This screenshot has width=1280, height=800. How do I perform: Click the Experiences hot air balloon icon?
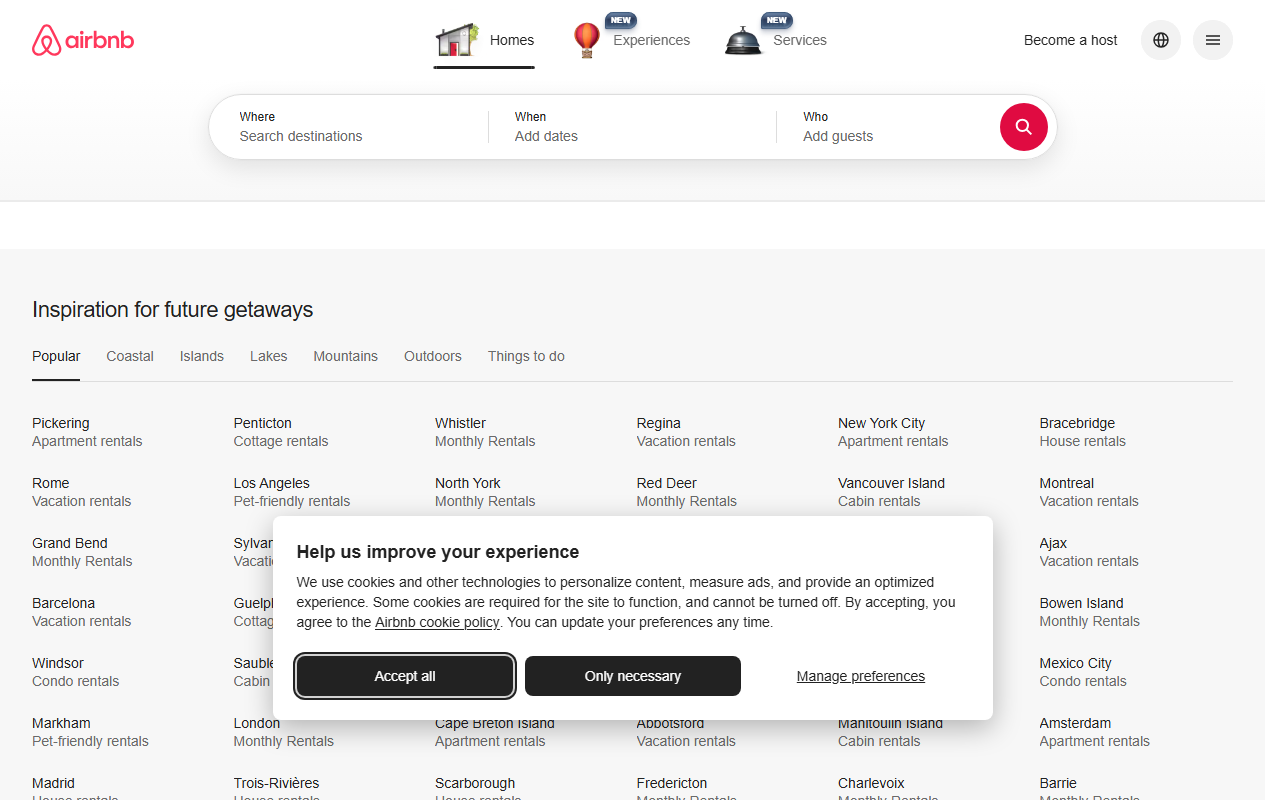[x=587, y=40]
